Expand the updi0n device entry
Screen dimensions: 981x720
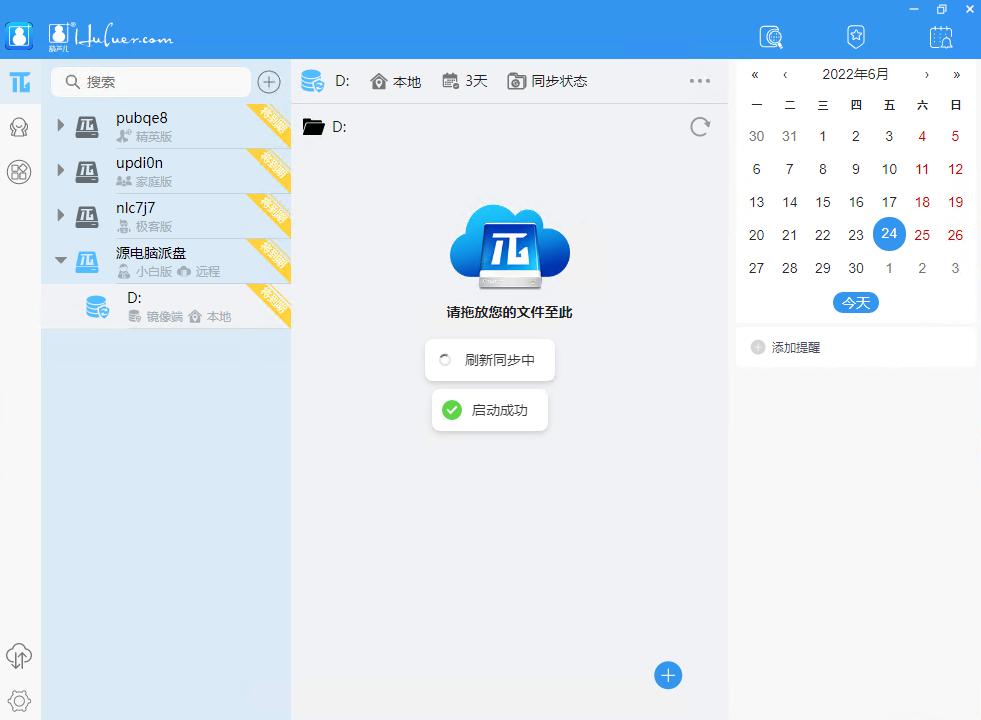[x=60, y=170]
